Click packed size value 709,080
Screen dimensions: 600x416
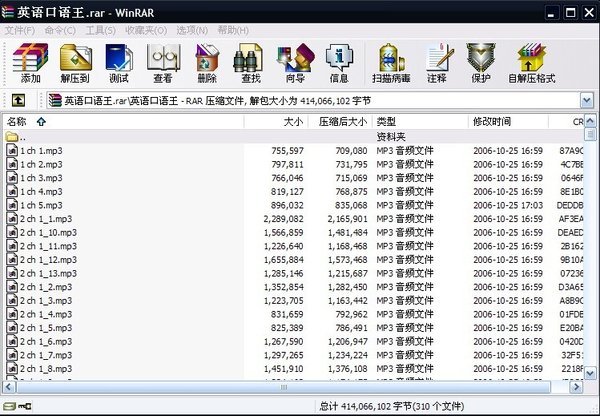click(351, 151)
